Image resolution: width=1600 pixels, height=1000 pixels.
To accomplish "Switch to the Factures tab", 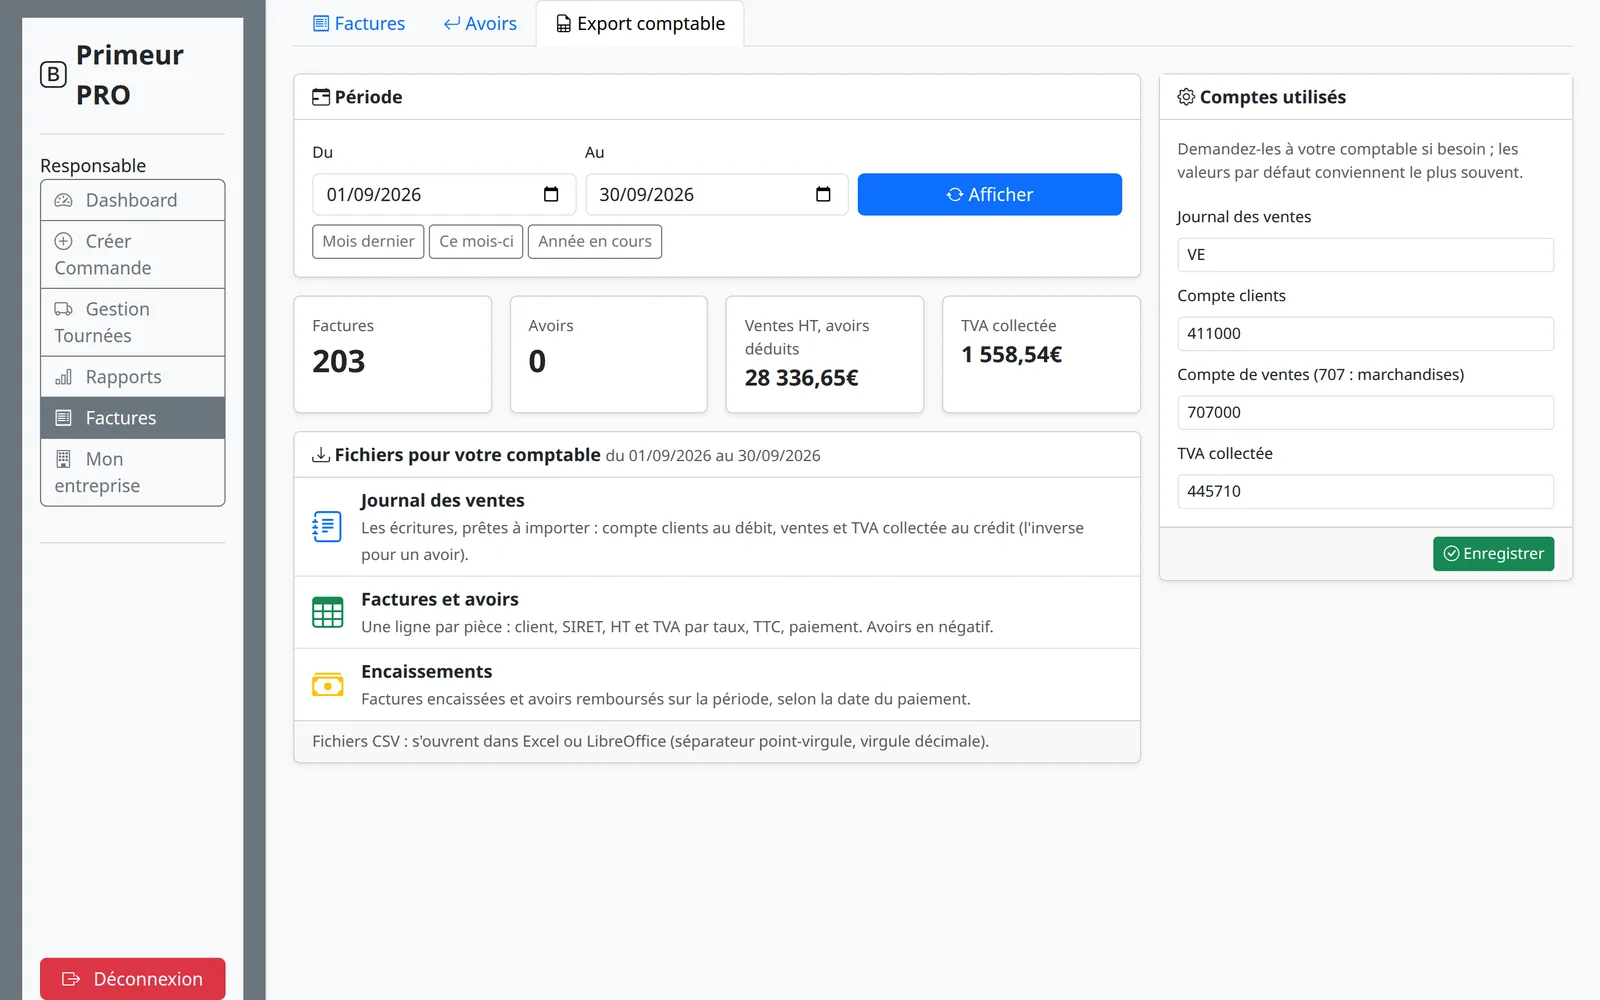I will click(x=359, y=23).
